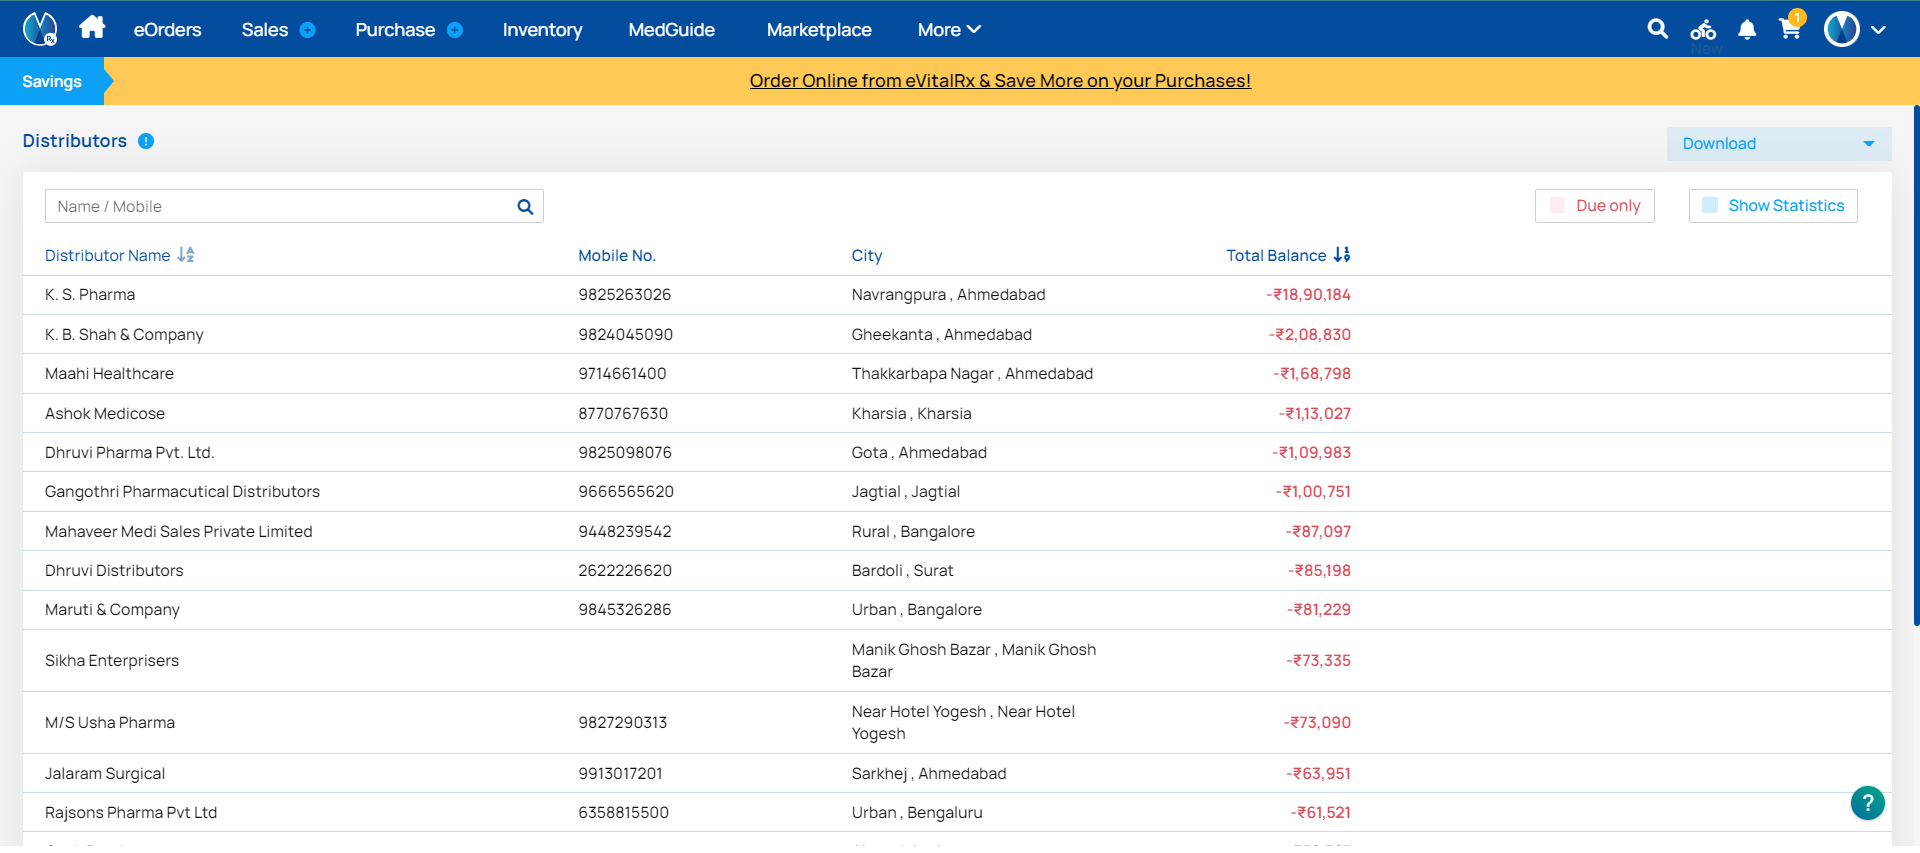
Task: Select Gangothri Pharmacutical Distributors
Action: [x=182, y=492]
